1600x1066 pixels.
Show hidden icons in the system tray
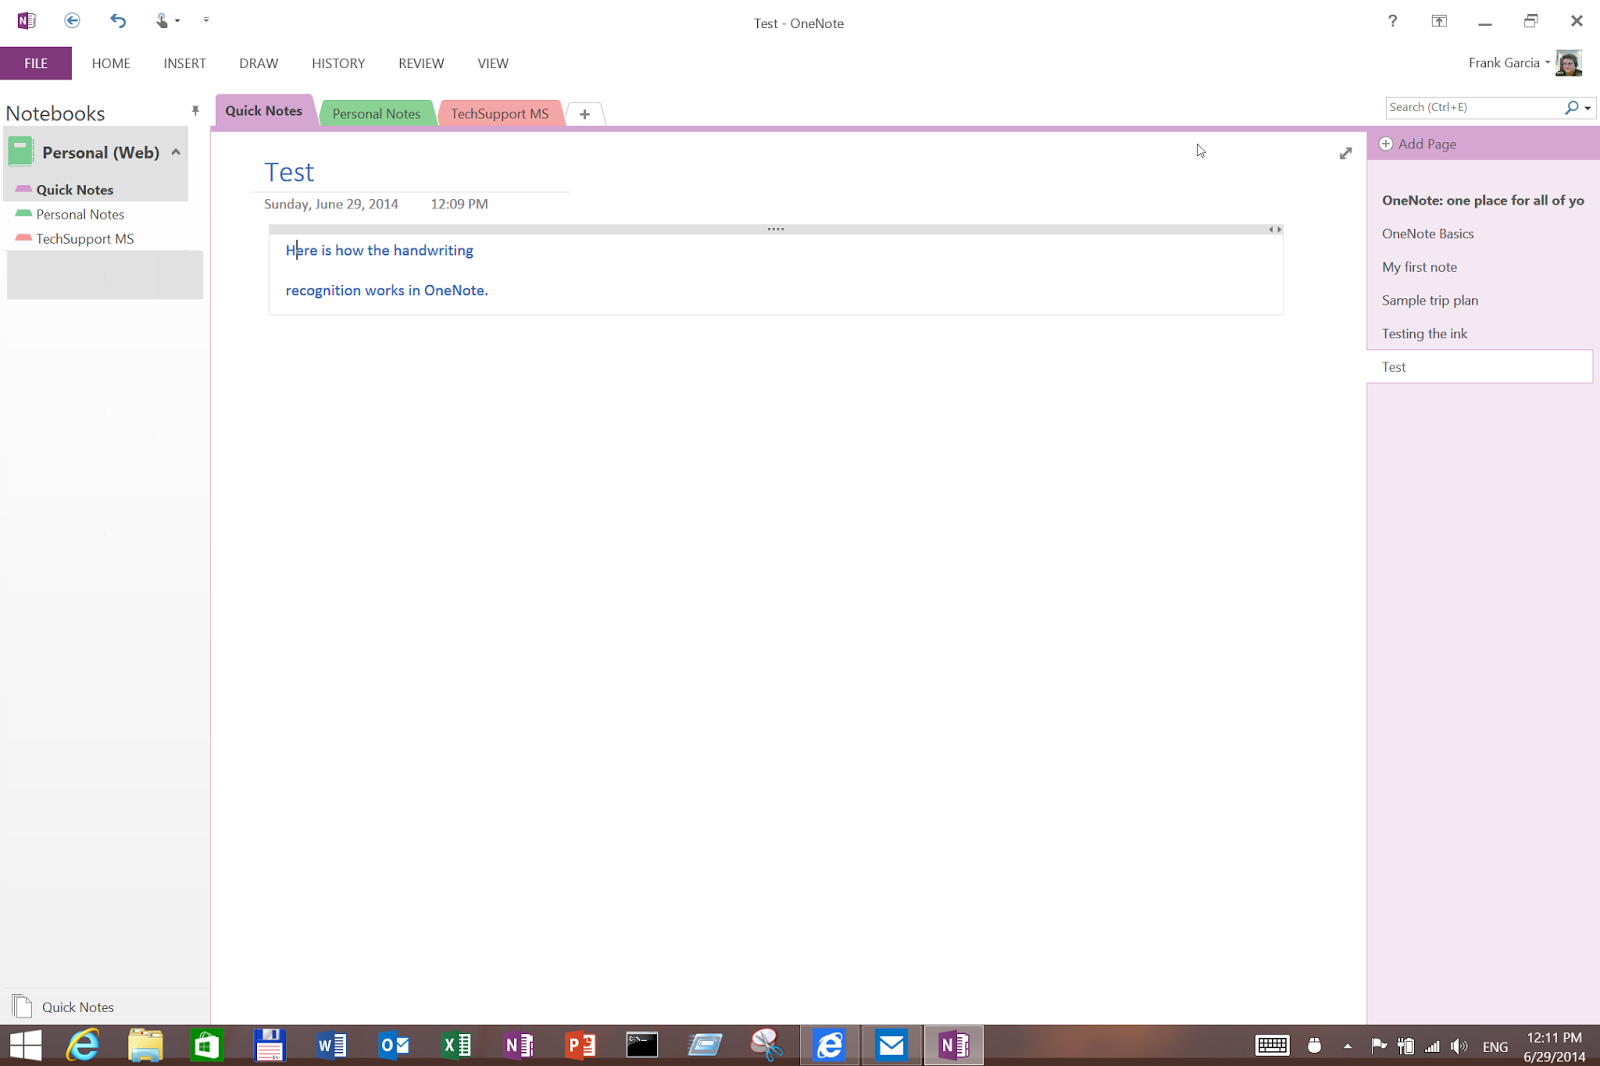[x=1347, y=1045]
